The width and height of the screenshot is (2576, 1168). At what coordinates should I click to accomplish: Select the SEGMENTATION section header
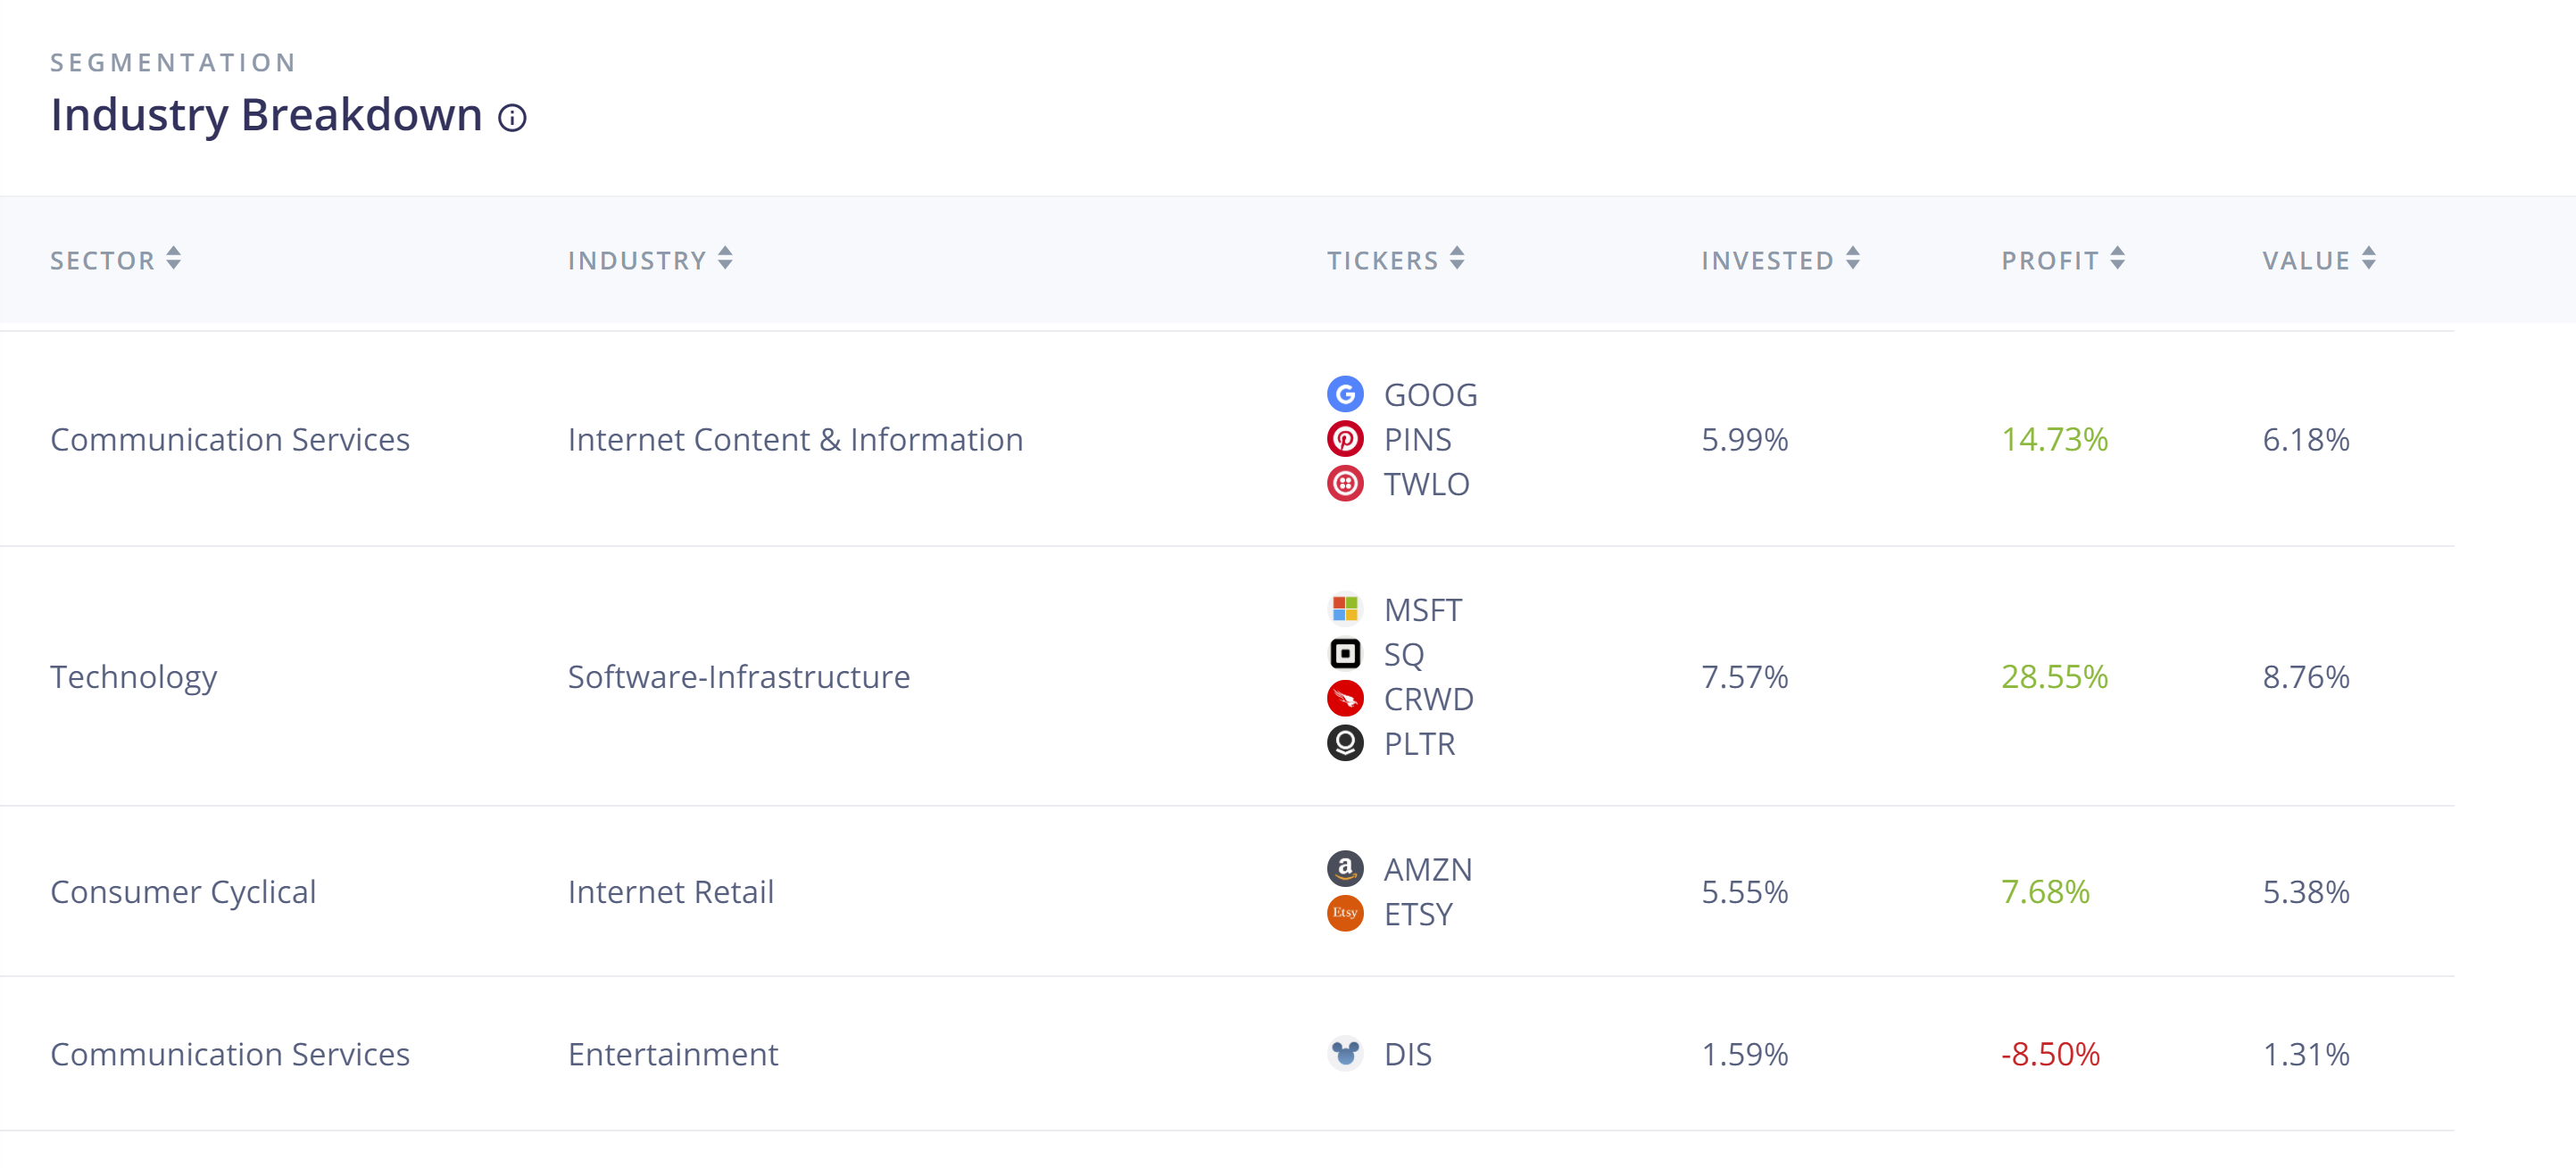[173, 62]
